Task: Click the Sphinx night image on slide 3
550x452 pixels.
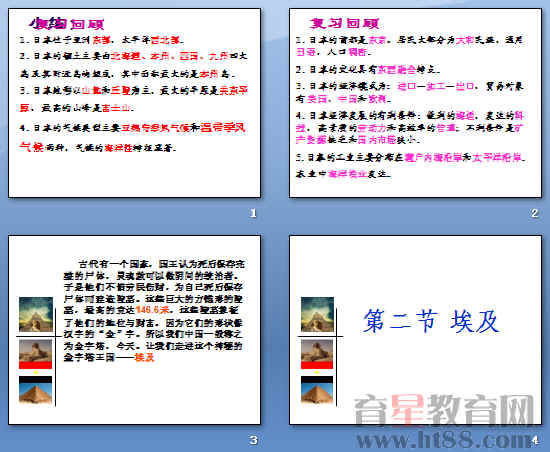Action: tap(36, 314)
